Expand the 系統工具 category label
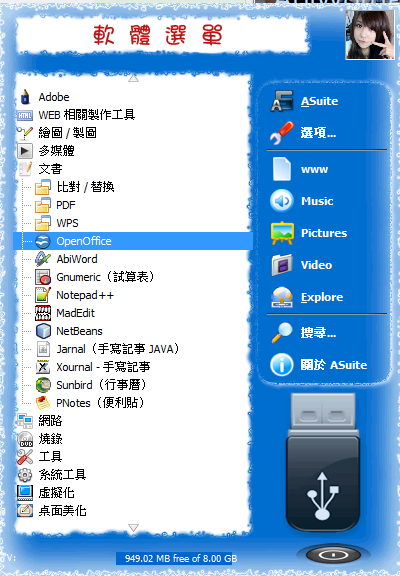400x576 pixels. (62, 475)
